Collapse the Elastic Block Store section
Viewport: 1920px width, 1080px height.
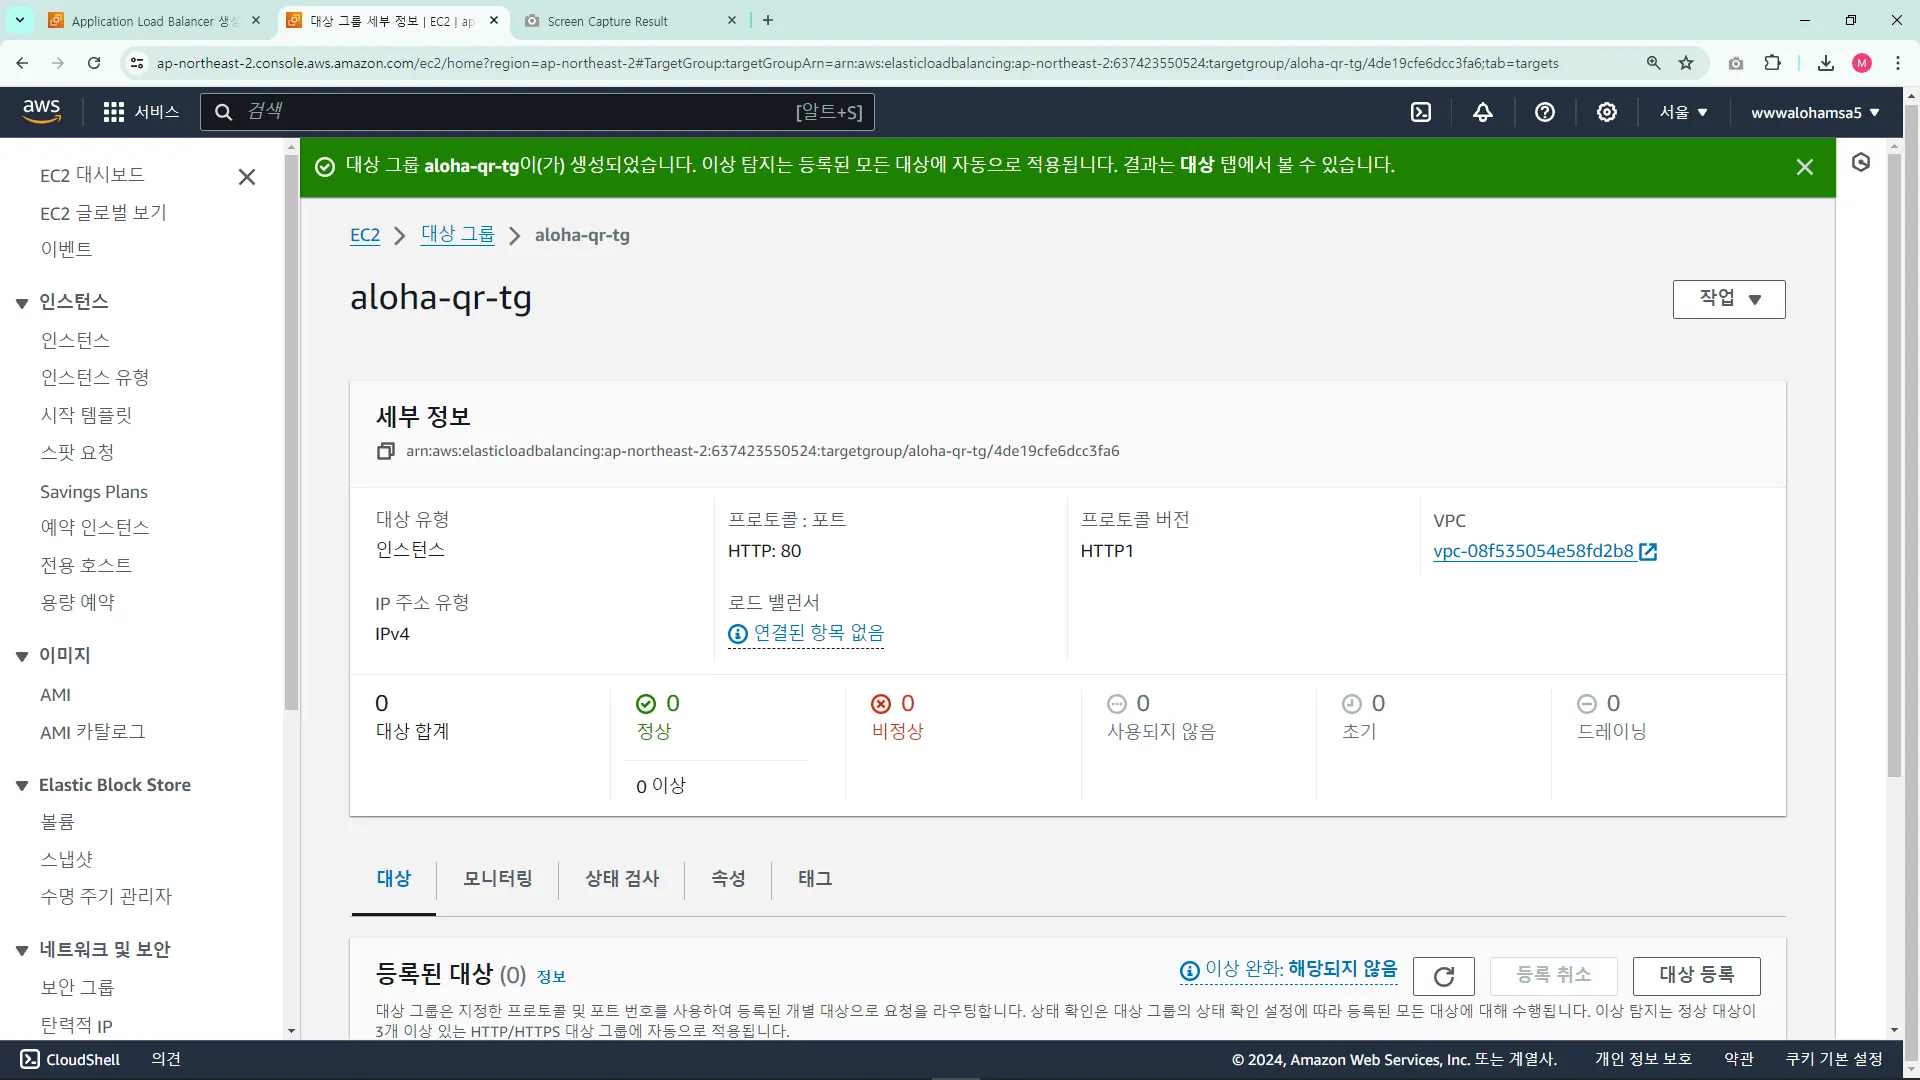(x=22, y=786)
